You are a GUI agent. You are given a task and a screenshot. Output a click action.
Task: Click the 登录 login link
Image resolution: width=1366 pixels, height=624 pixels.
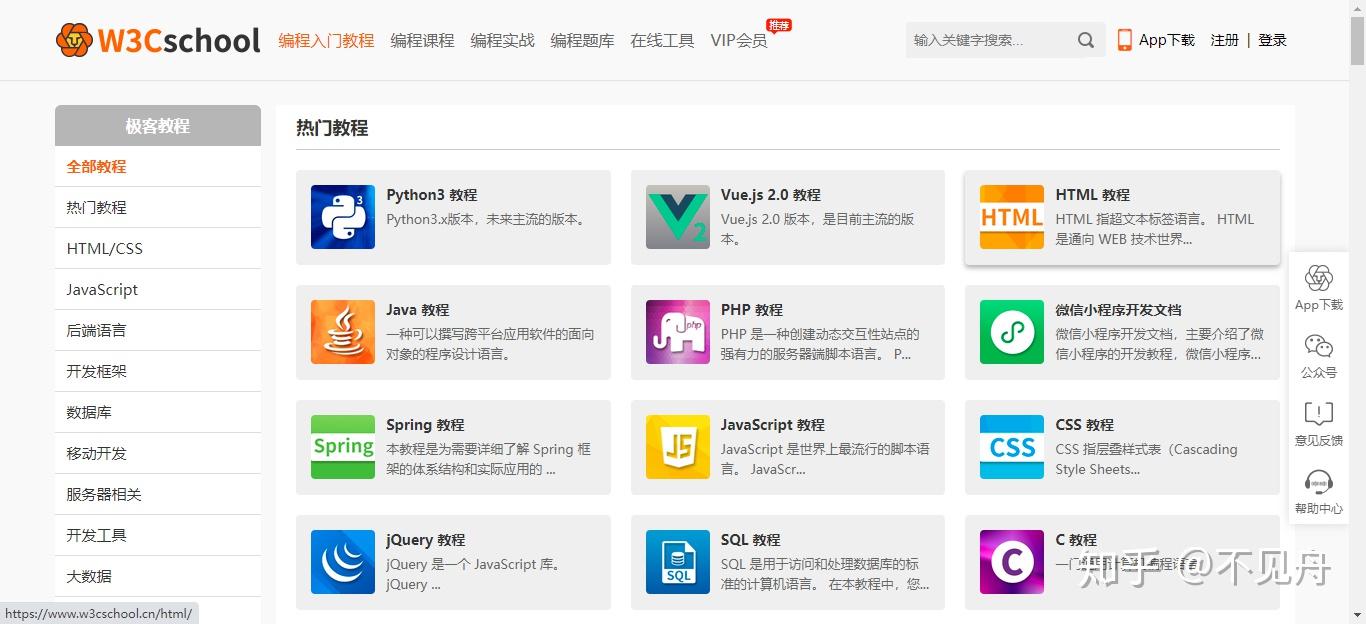[1272, 40]
